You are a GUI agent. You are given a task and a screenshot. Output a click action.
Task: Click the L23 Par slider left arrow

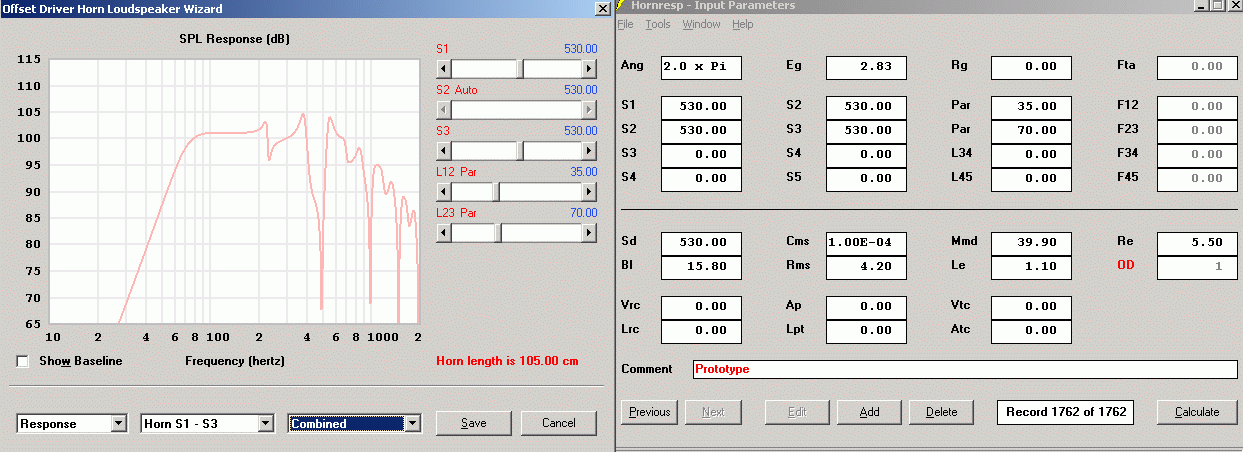tap(444, 233)
